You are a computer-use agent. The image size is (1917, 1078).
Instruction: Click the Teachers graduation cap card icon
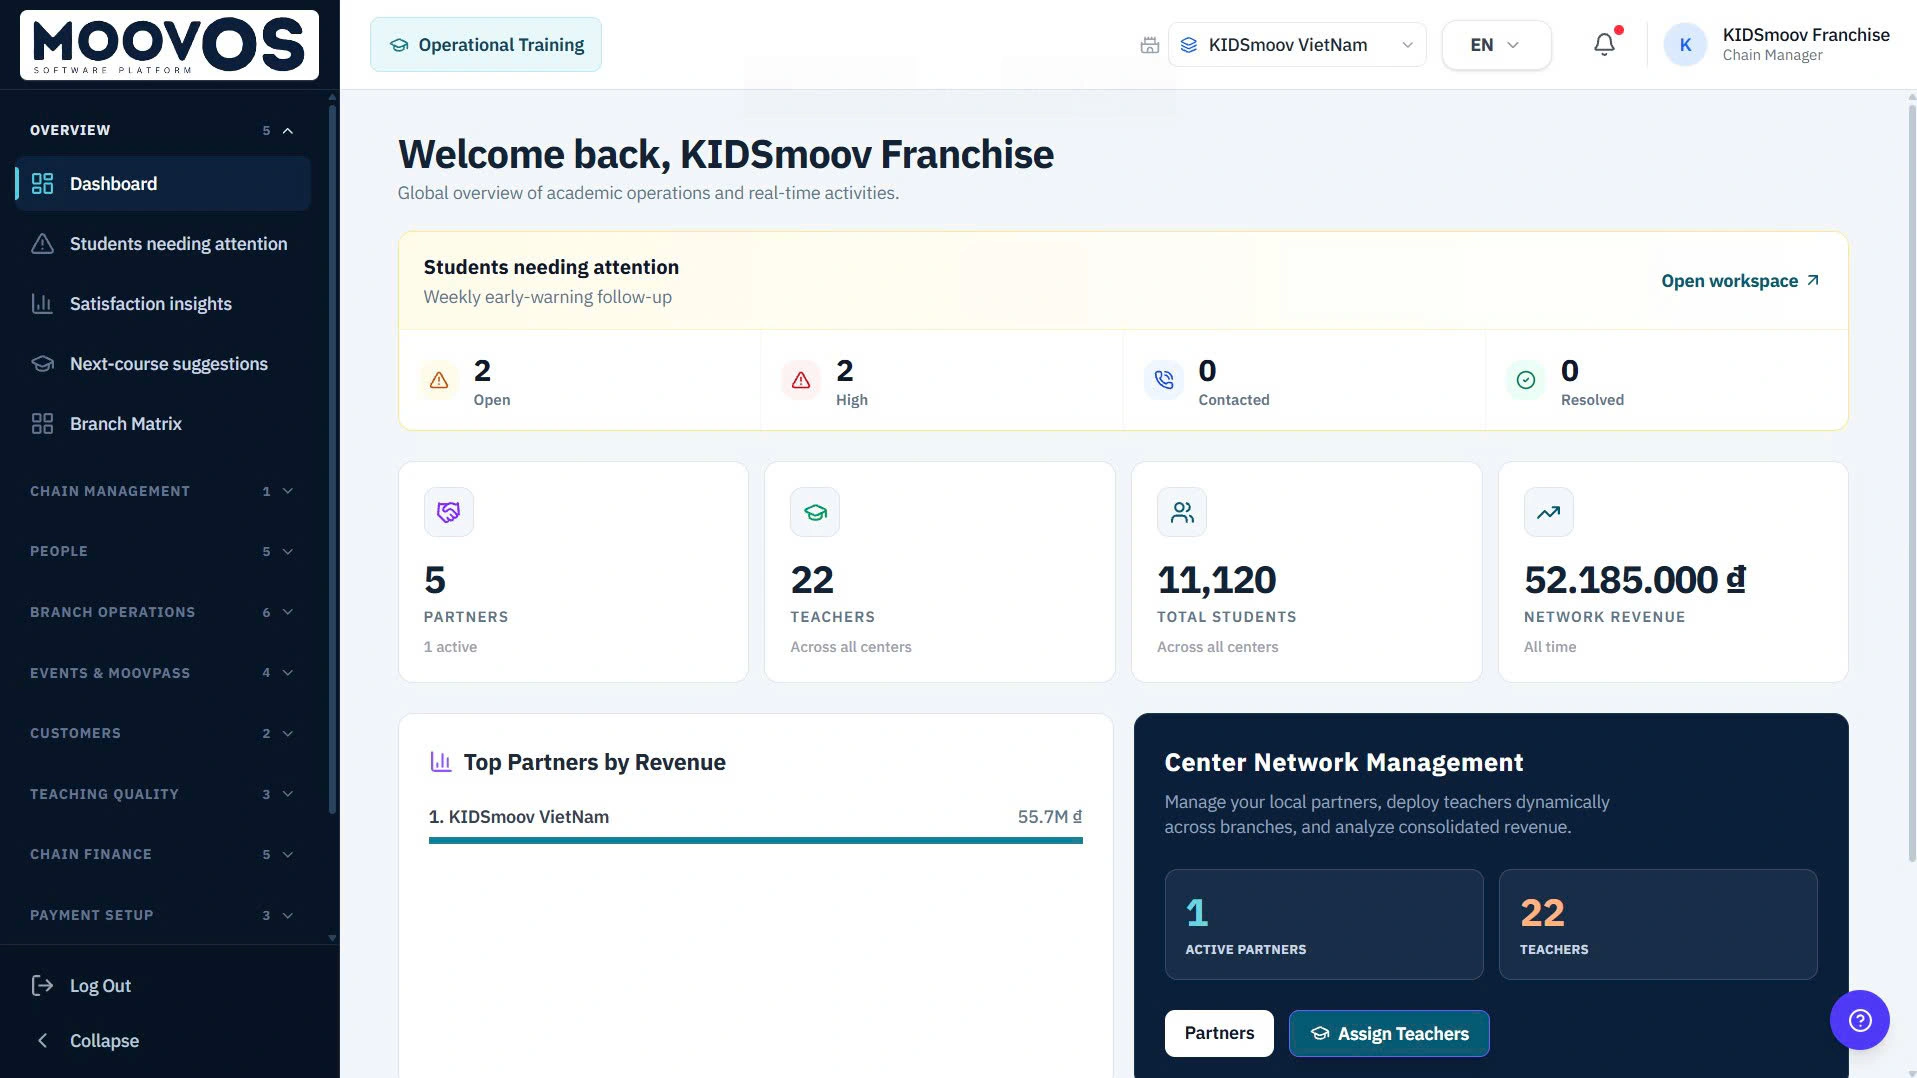click(x=815, y=512)
